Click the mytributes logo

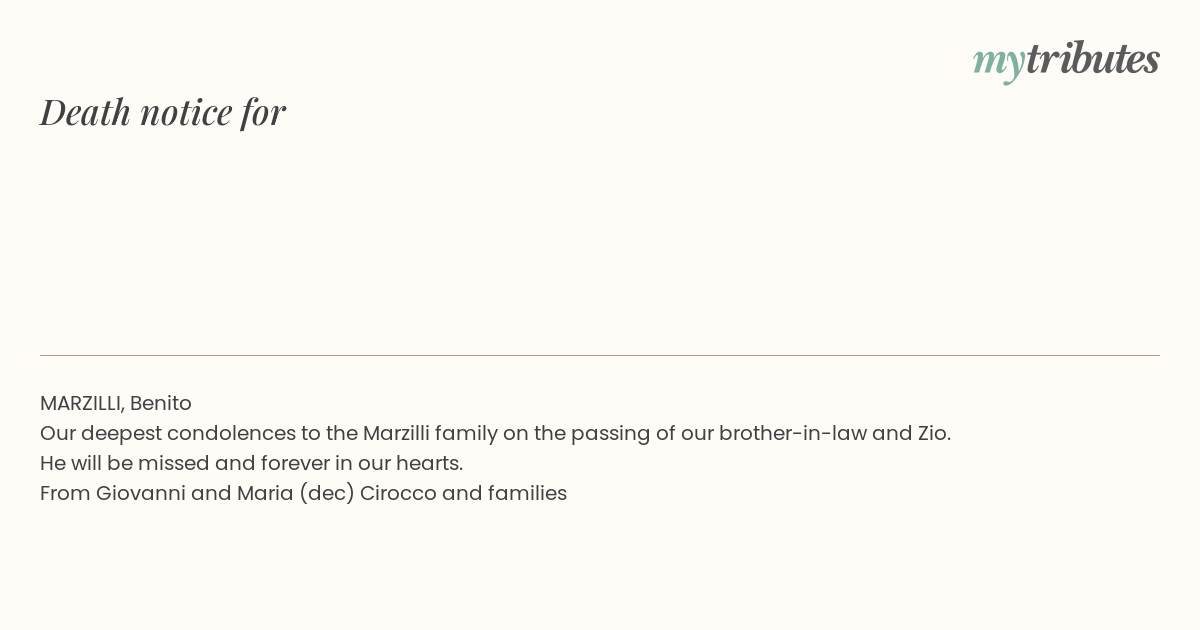[x=1066, y=60]
